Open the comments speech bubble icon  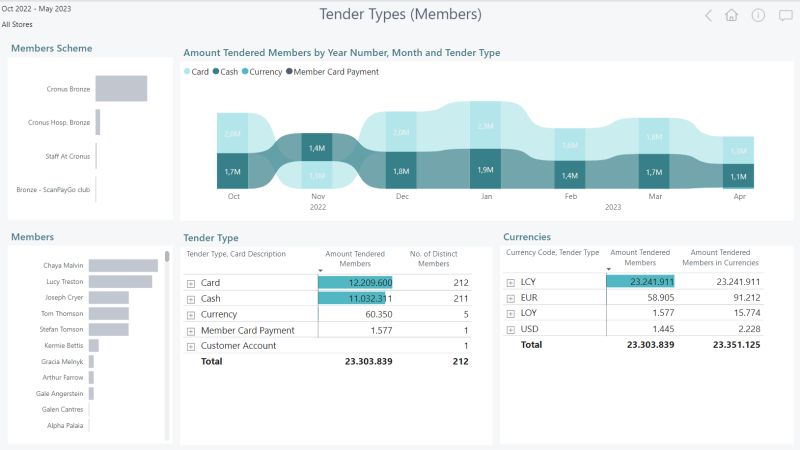coord(786,15)
